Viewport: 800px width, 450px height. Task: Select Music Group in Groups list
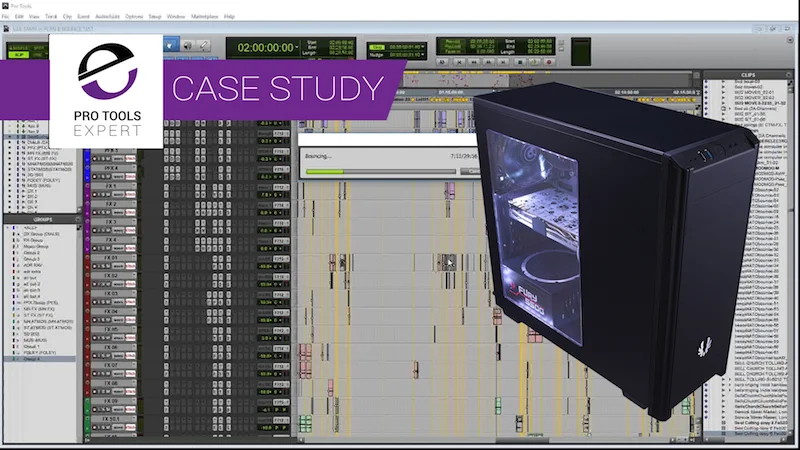(36, 246)
